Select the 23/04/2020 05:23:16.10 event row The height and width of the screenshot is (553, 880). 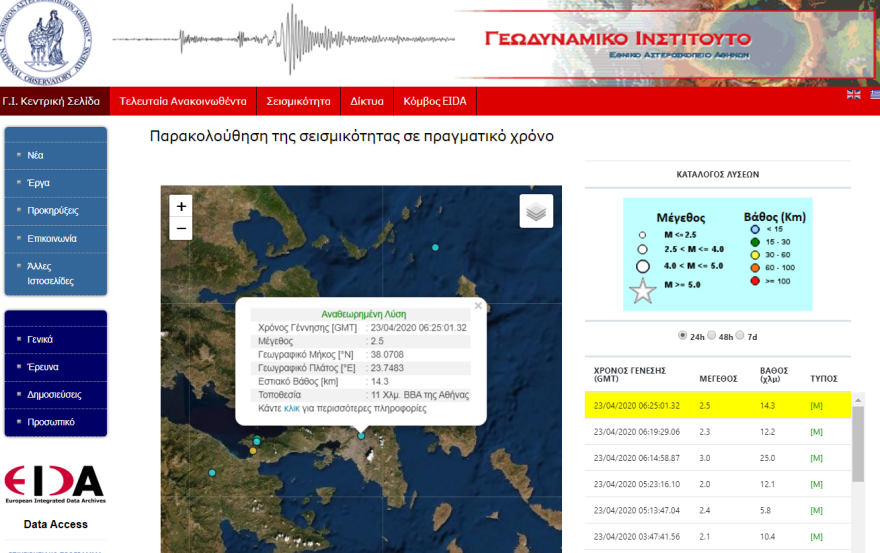pyautogui.click(x=718, y=484)
